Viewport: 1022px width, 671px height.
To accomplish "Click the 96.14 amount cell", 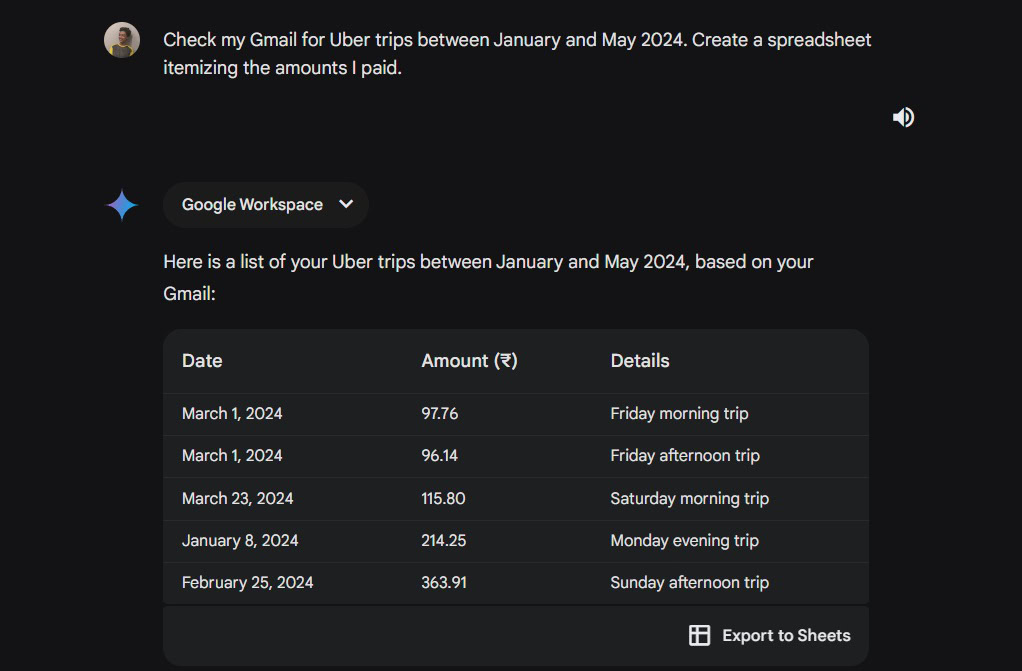I will 440,455.
